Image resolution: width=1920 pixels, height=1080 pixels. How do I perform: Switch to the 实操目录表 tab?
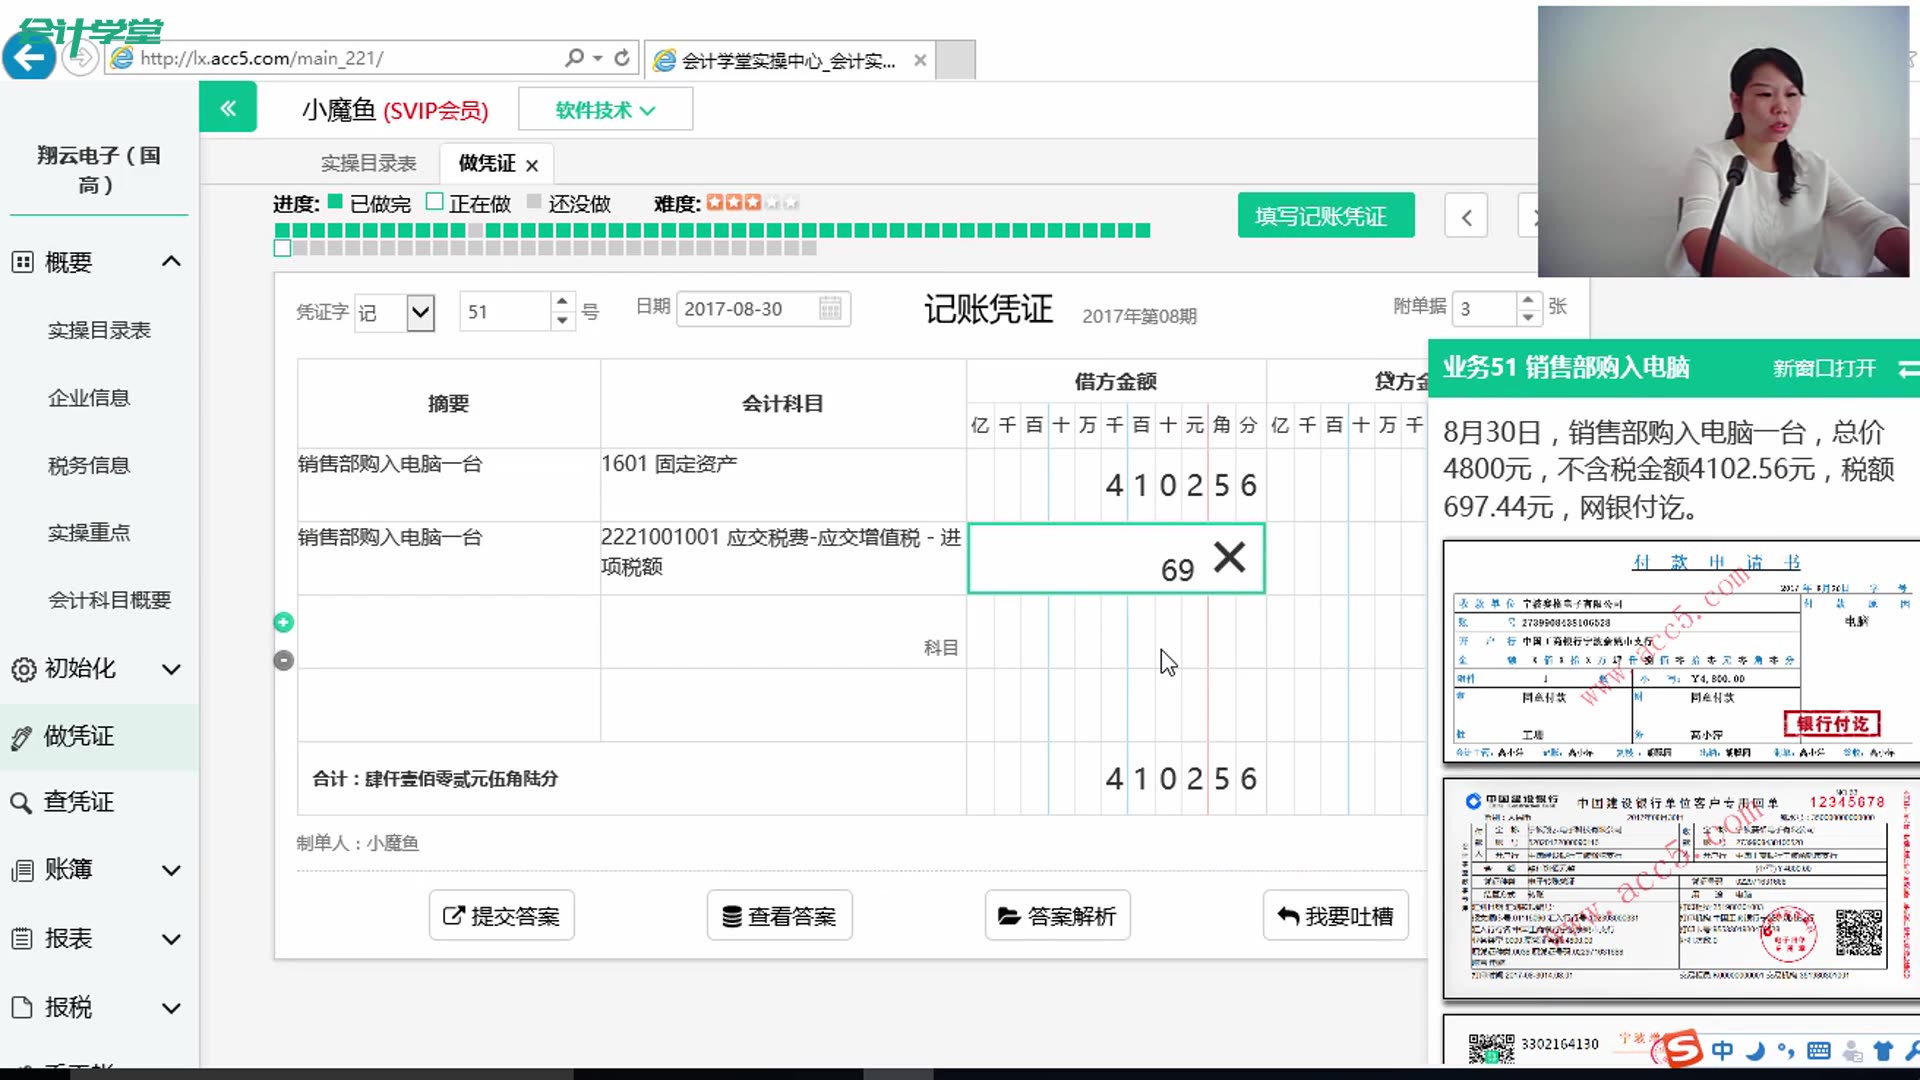click(368, 163)
